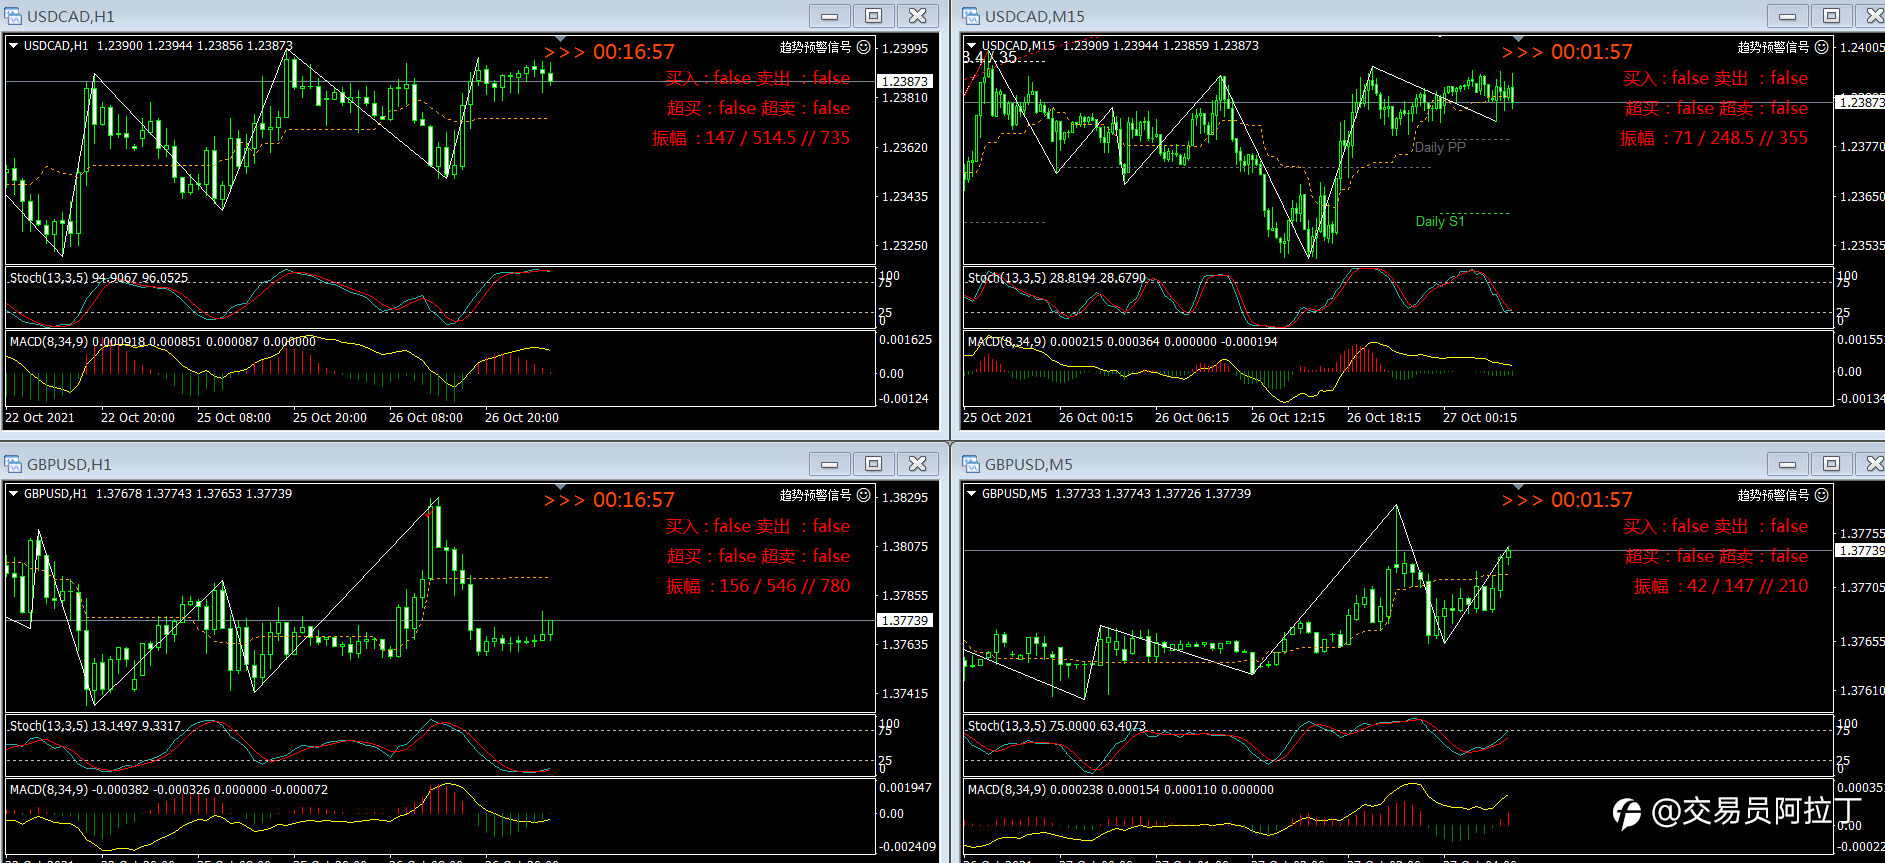Screen dimensions: 1885x863
Task: Click the USDCAD,H1 window chart icon
Action: tap(13, 16)
